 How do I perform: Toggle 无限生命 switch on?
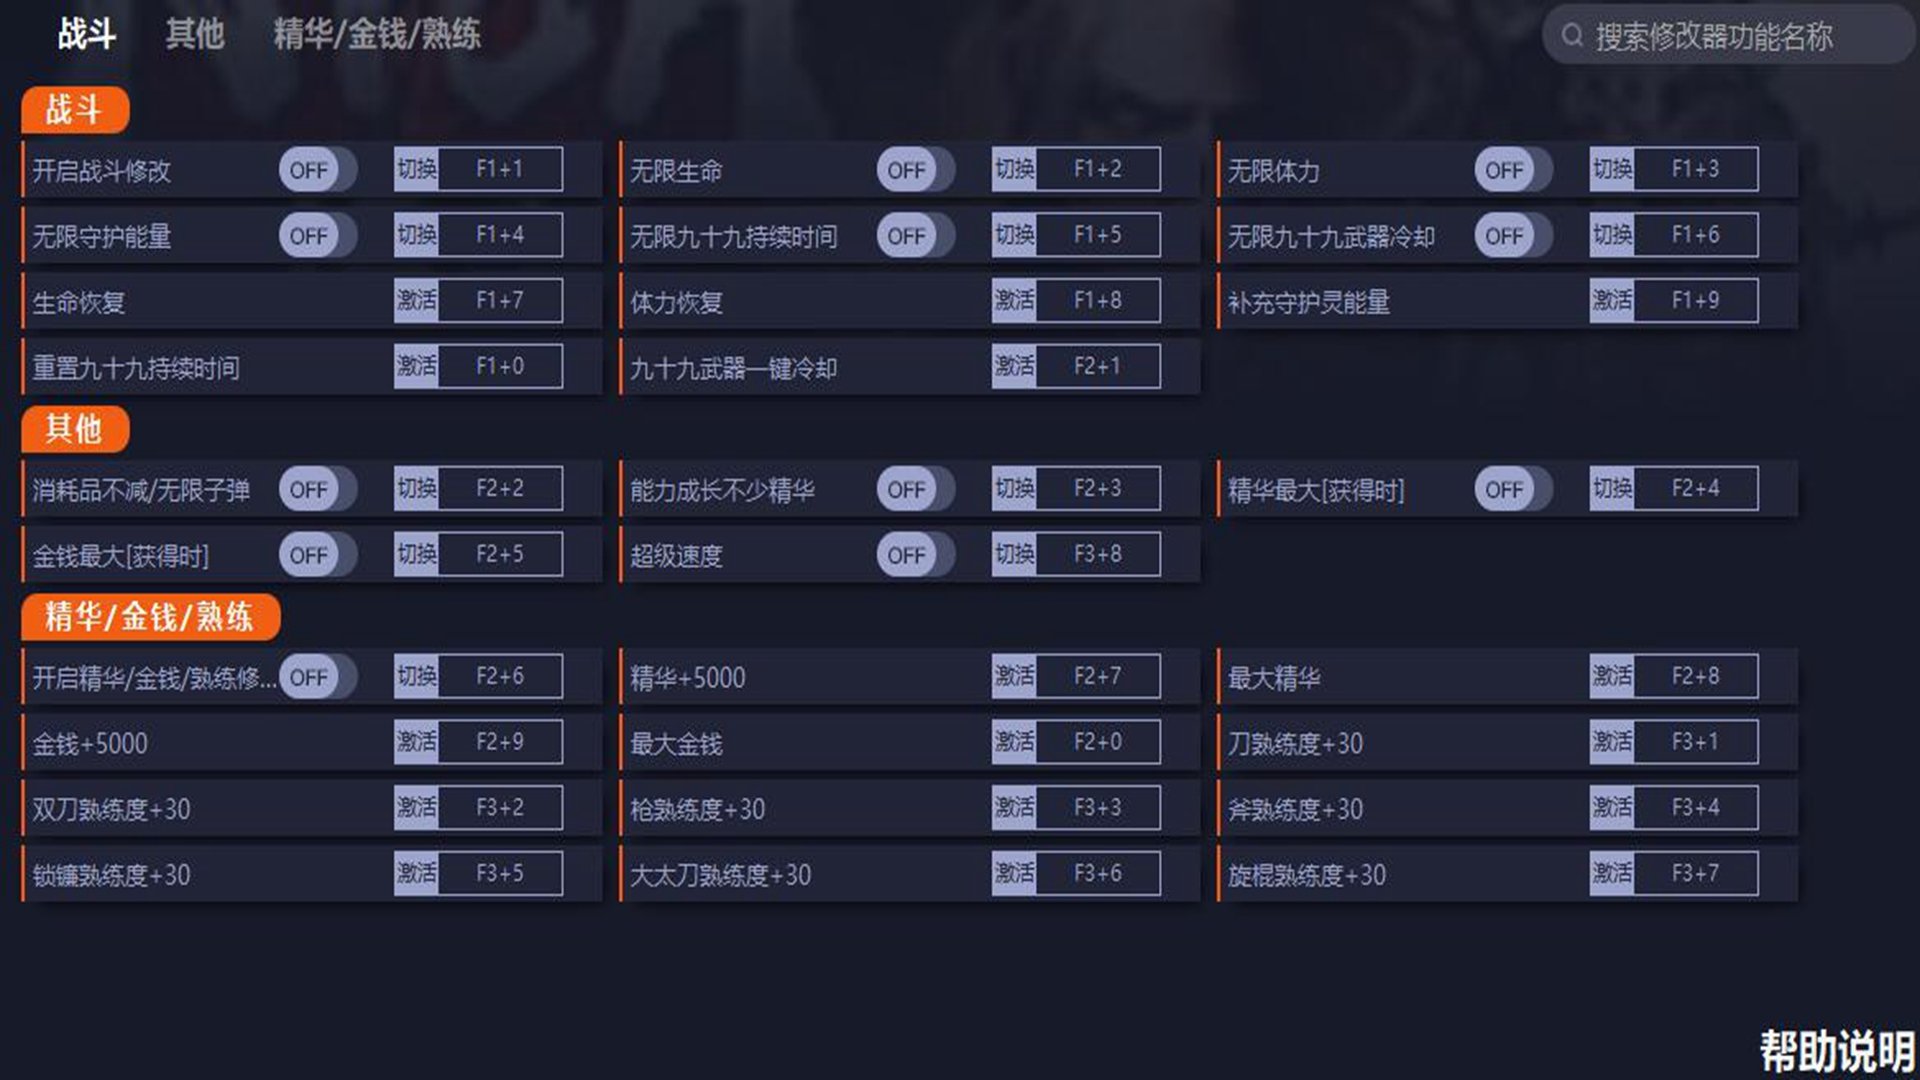914,170
